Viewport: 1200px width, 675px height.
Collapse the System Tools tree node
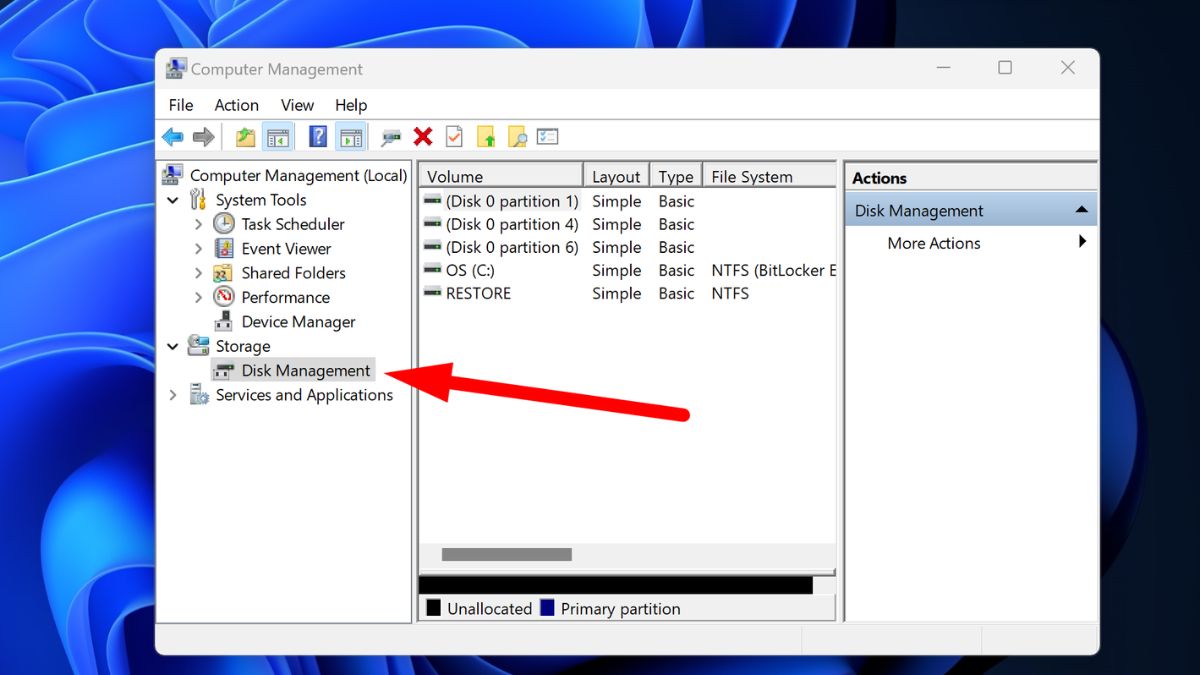(173, 200)
